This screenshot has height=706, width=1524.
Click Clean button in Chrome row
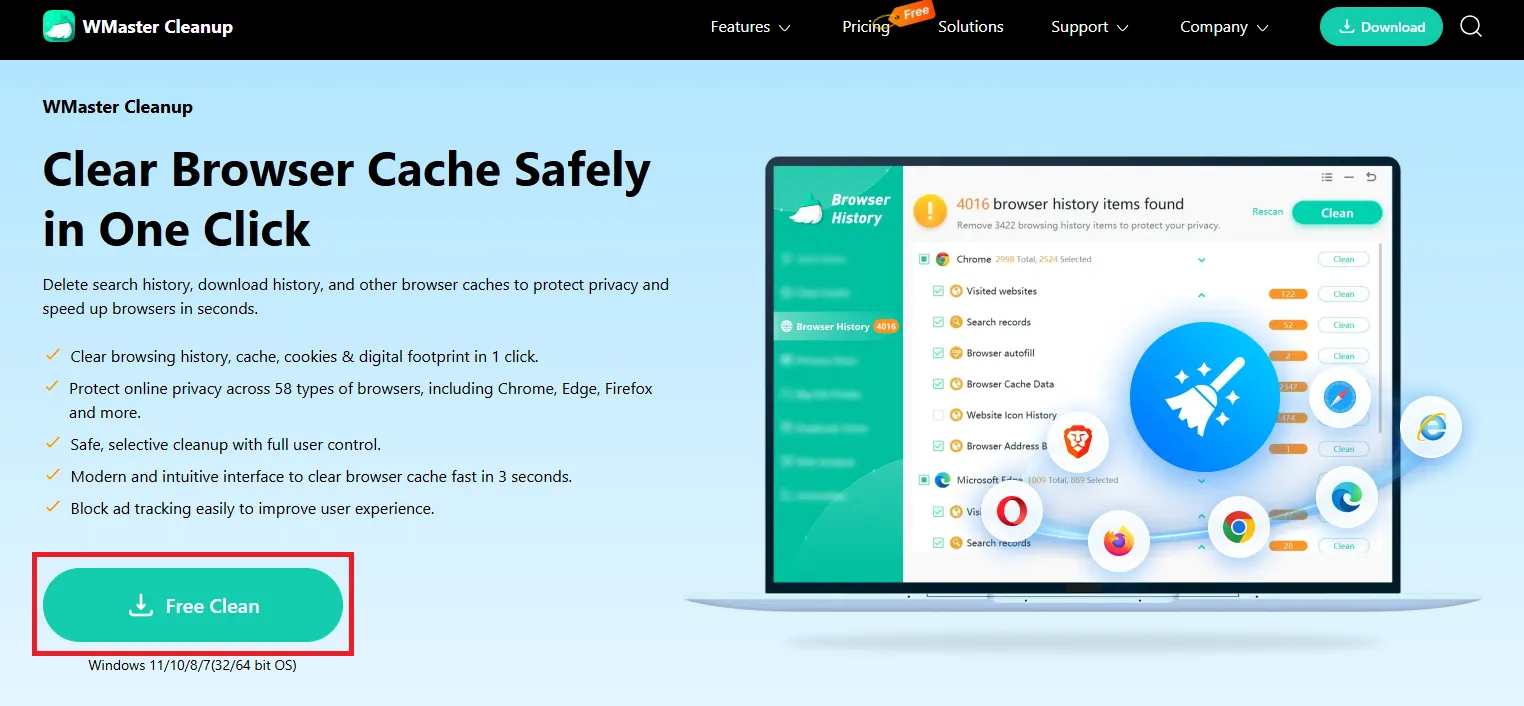1343,259
